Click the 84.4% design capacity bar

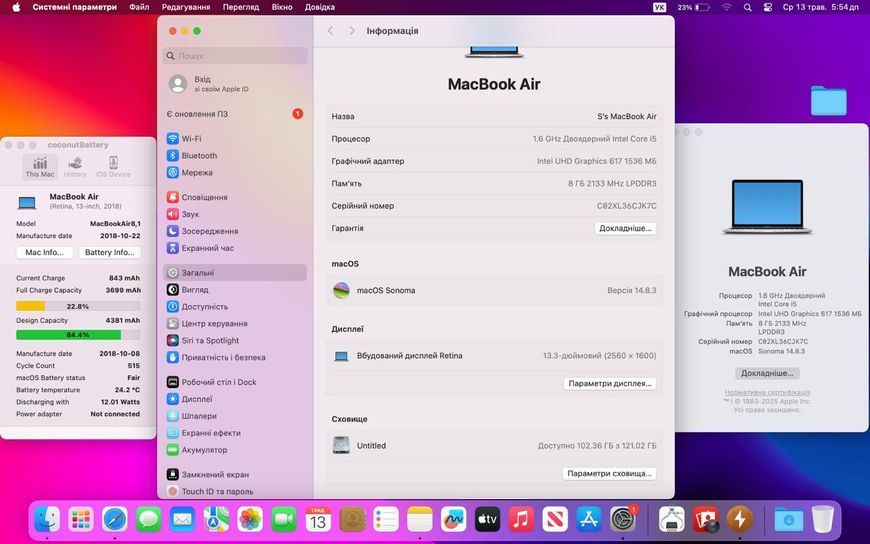78,335
